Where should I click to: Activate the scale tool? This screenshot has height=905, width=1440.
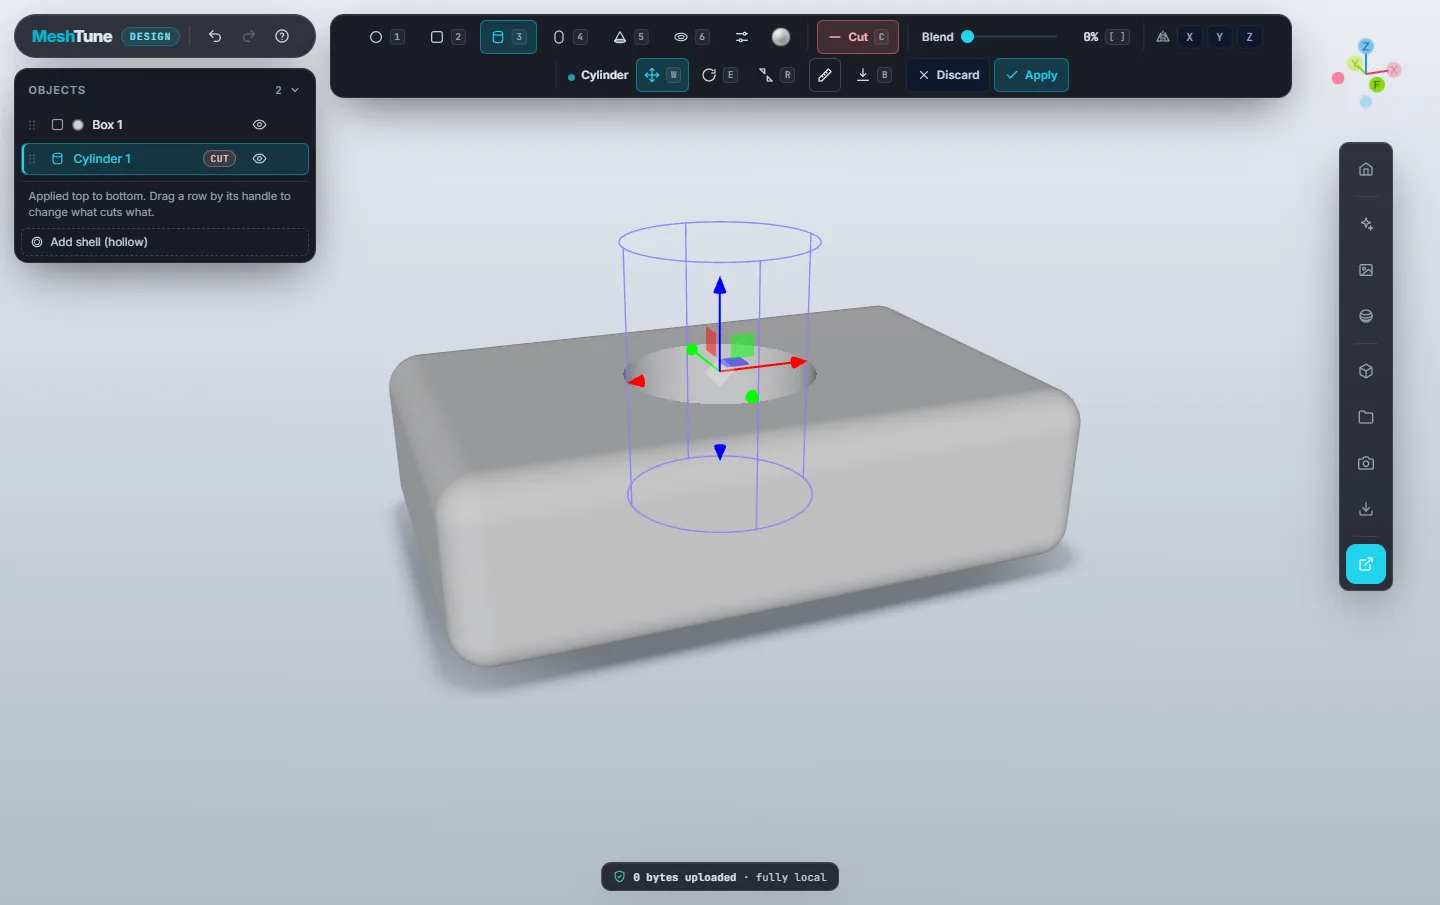776,75
